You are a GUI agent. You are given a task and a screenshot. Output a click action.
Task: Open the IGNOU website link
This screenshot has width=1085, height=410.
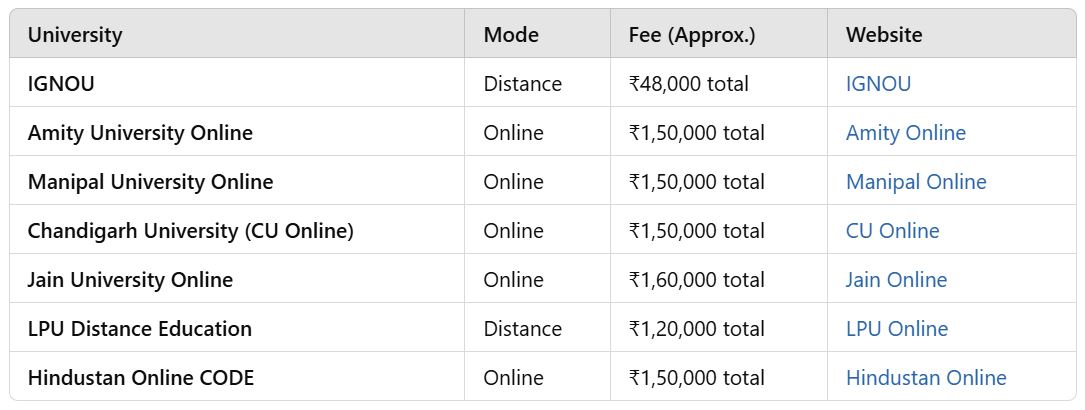878,84
